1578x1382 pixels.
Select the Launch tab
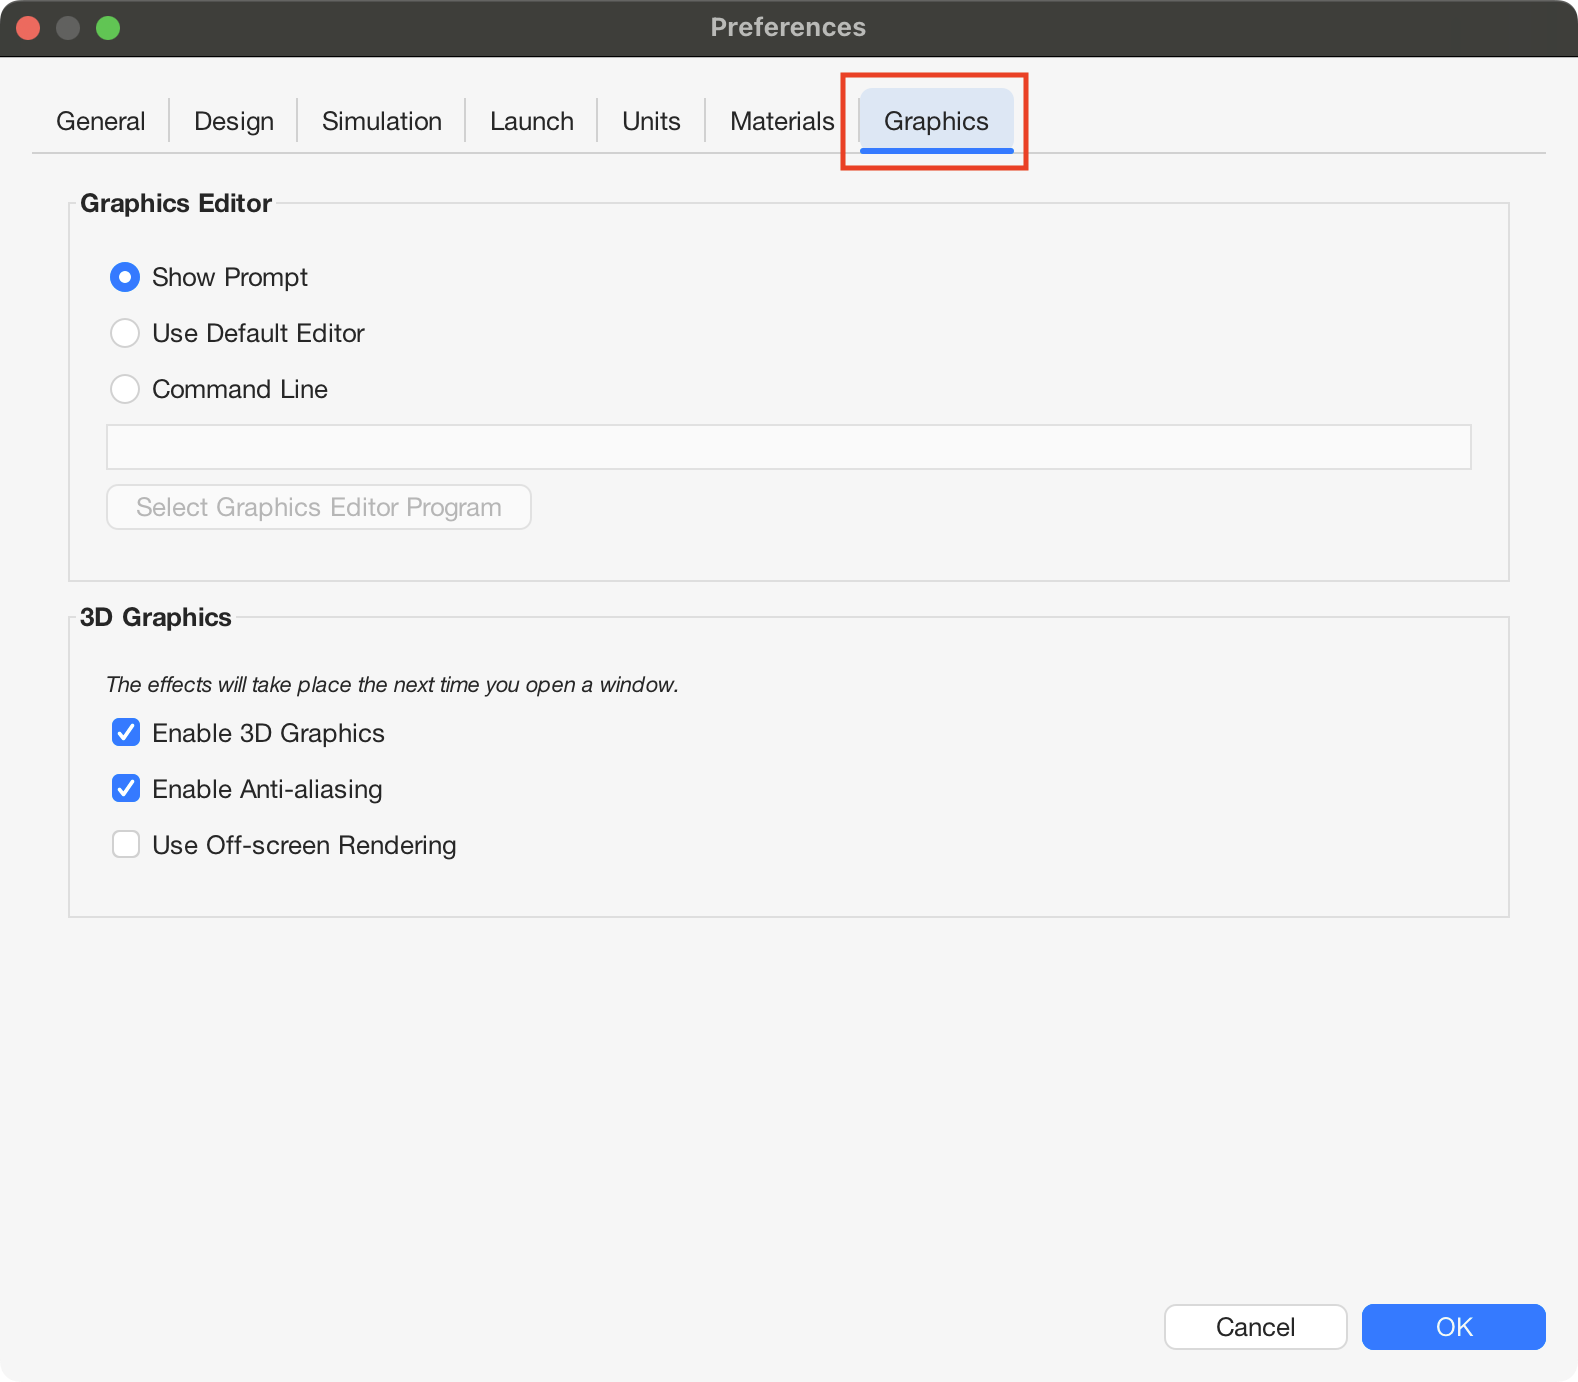[531, 121]
